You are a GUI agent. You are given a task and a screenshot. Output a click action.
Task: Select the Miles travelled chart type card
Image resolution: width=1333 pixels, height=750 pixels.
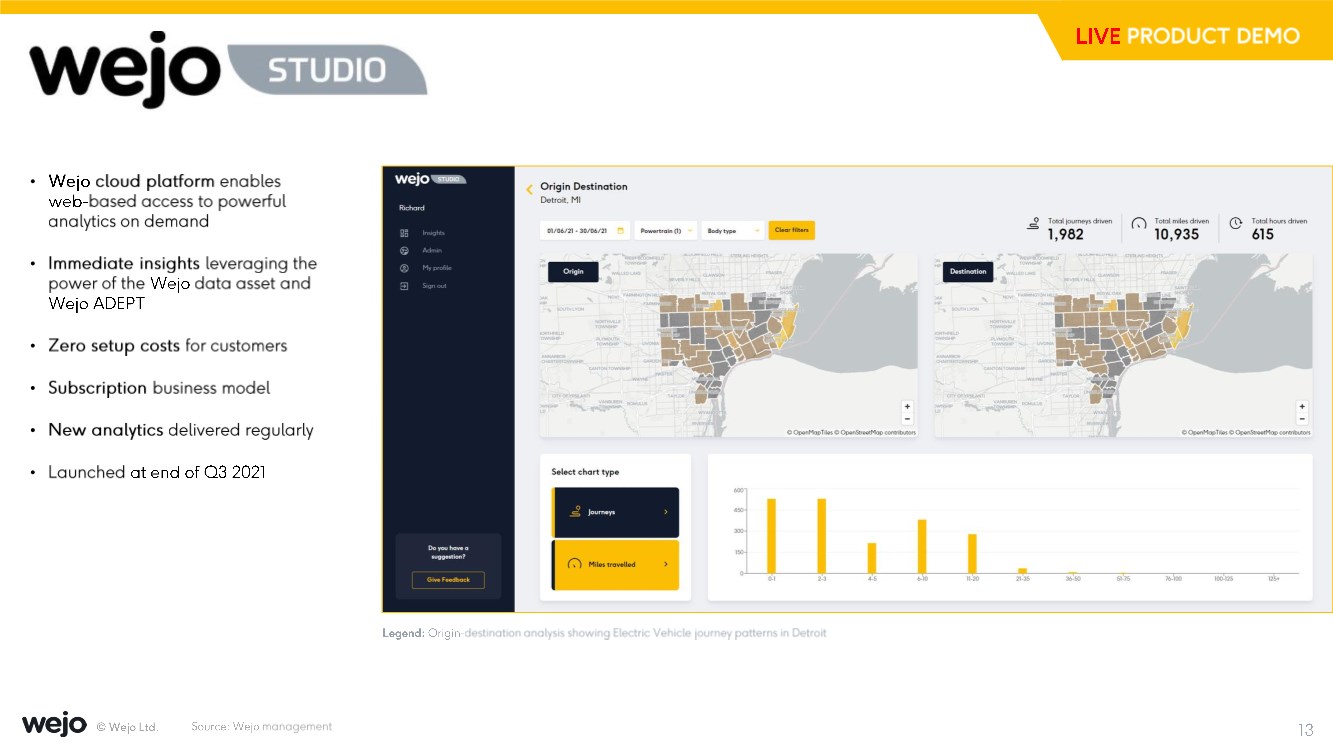(615, 565)
